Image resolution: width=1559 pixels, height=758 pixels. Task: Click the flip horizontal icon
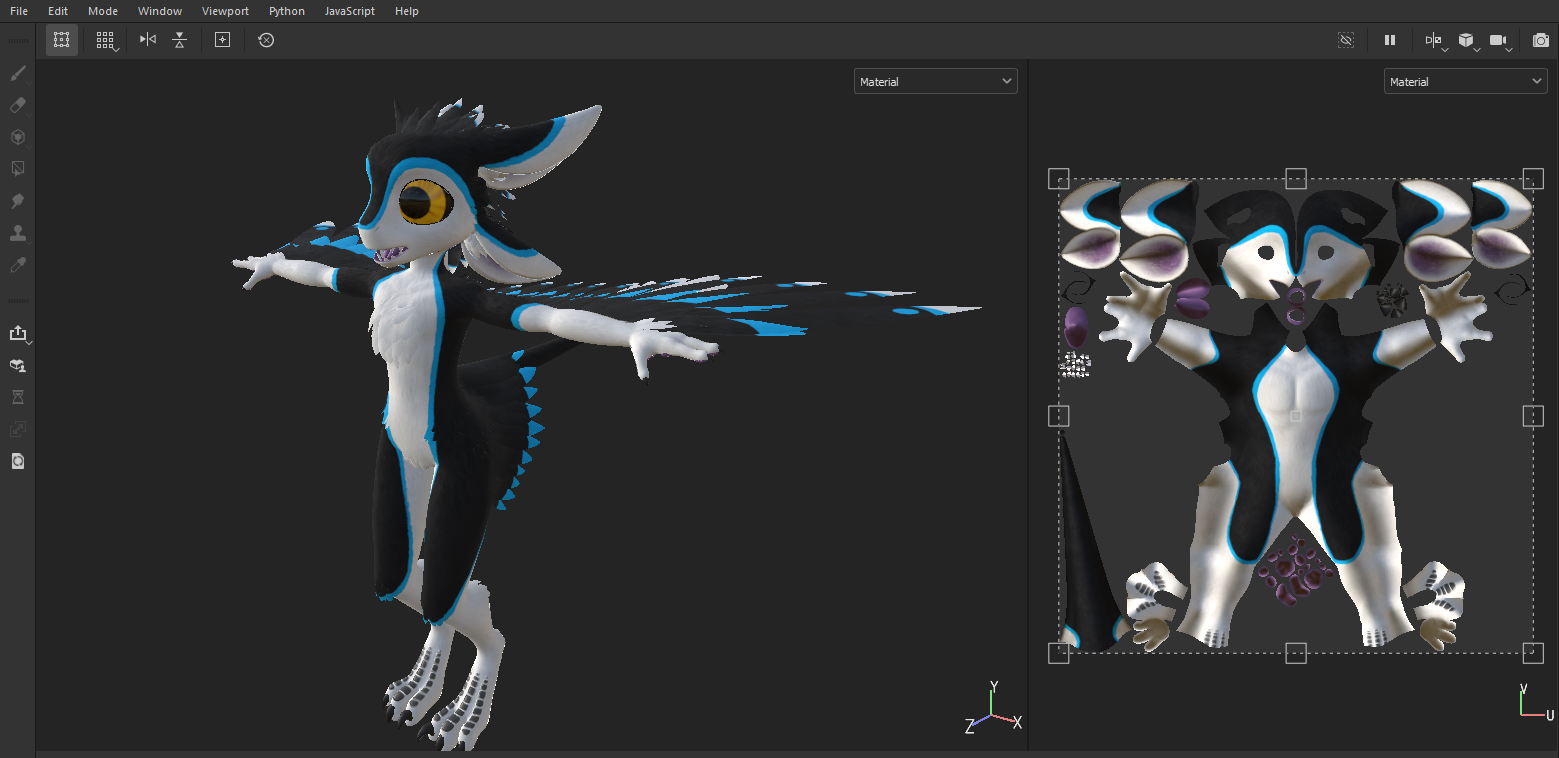(148, 40)
